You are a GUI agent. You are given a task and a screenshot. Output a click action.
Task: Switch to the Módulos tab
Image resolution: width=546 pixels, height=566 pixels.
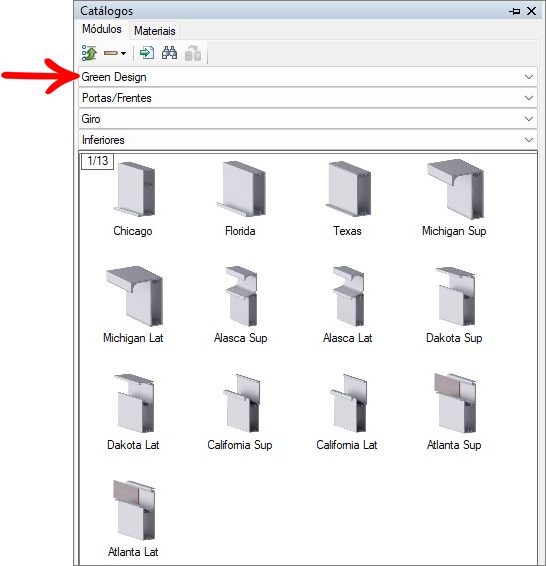(102, 29)
